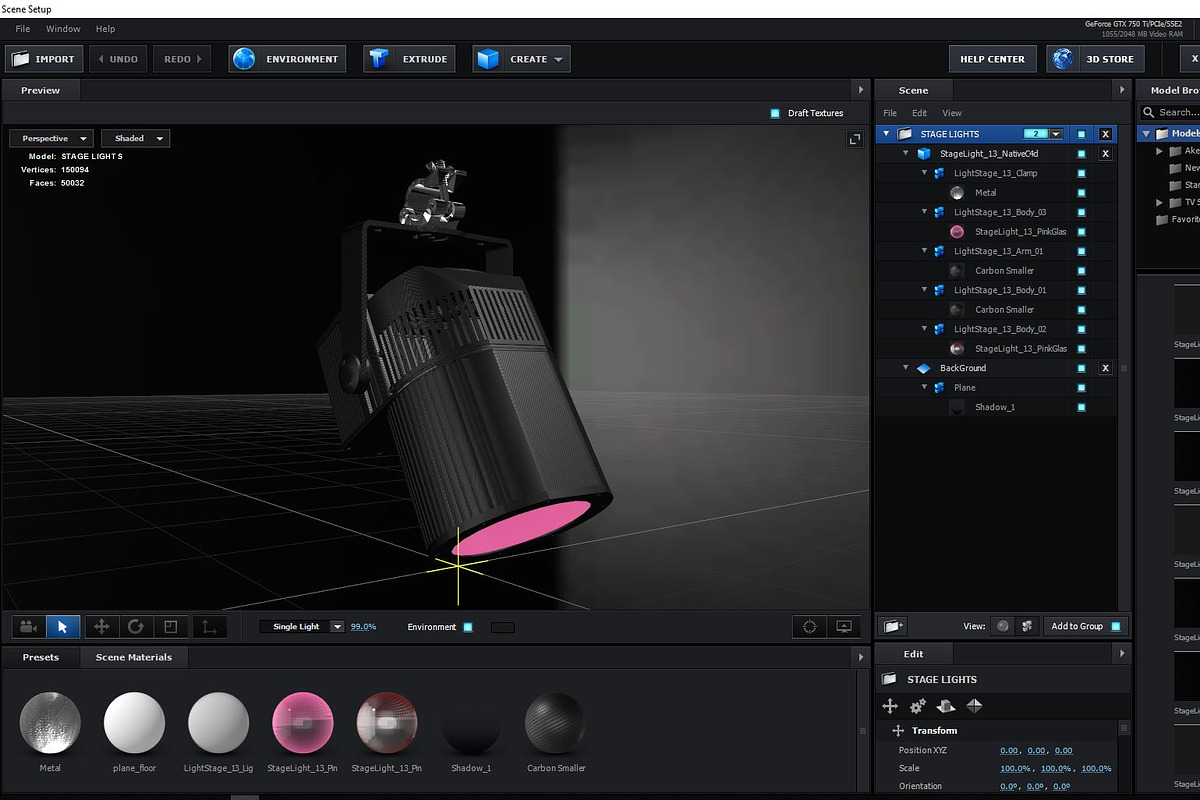
Task: Maximize the preview viewport with expand icon
Action: click(855, 139)
